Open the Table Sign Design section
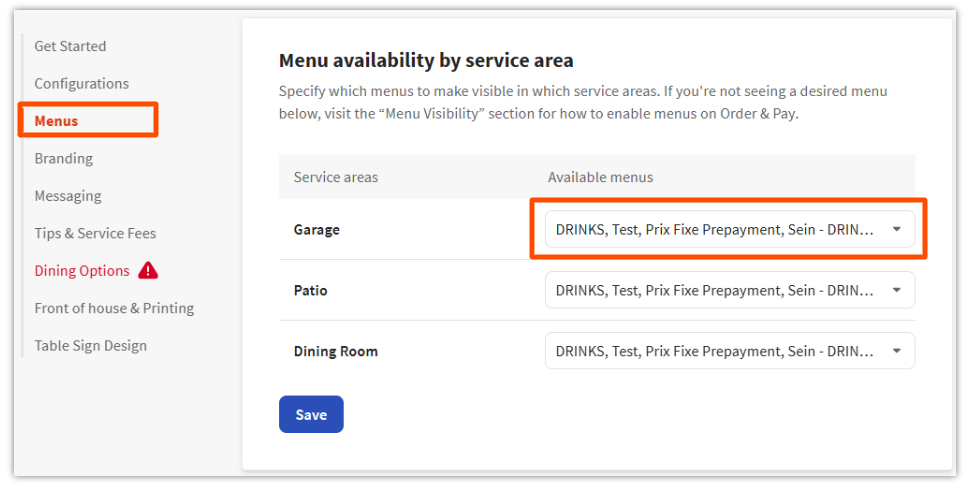 (90, 346)
